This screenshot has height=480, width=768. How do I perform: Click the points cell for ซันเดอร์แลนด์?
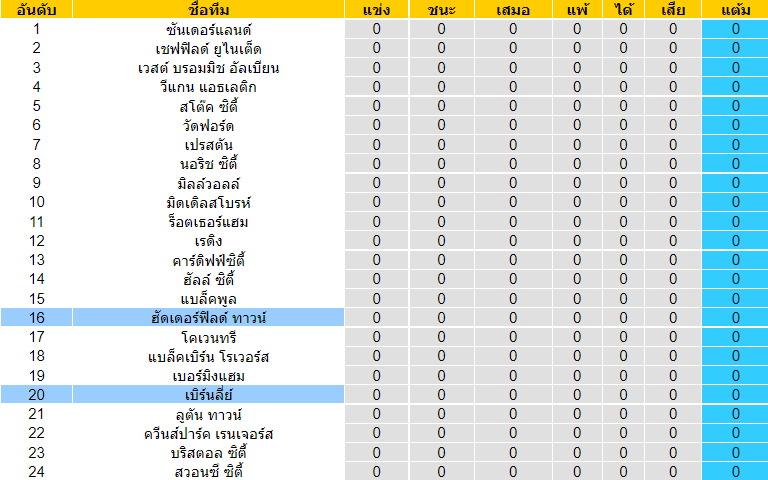point(735,29)
